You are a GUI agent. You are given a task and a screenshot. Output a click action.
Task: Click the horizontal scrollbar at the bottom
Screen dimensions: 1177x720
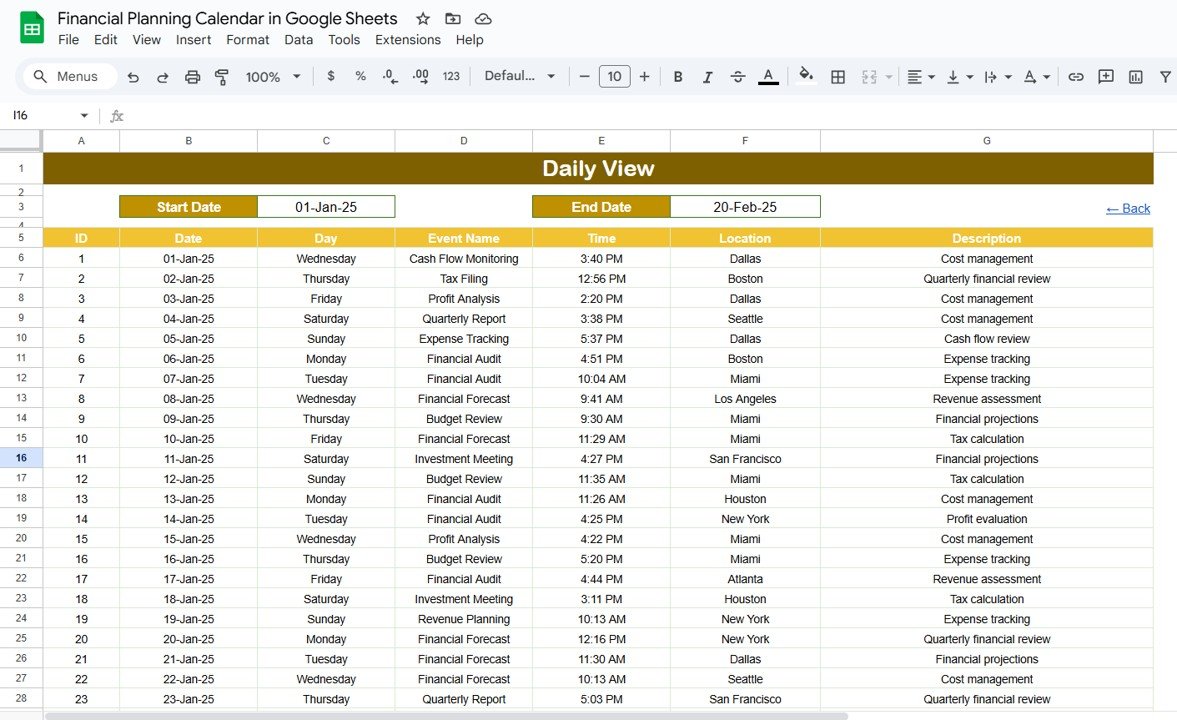pos(446,715)
